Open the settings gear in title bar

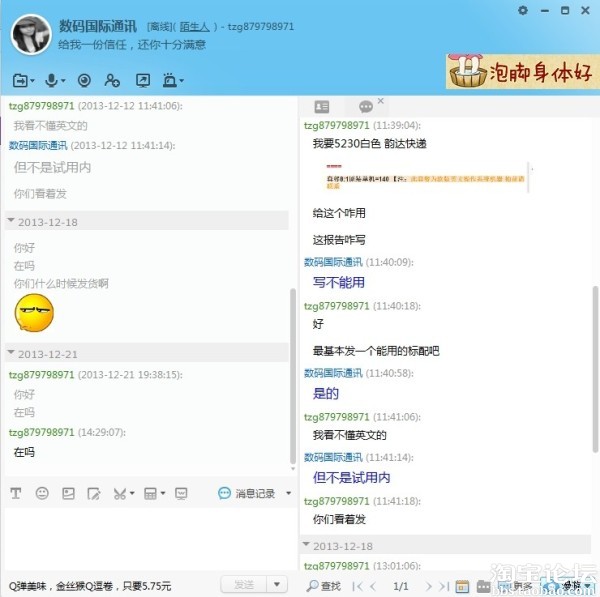[523, 10]
